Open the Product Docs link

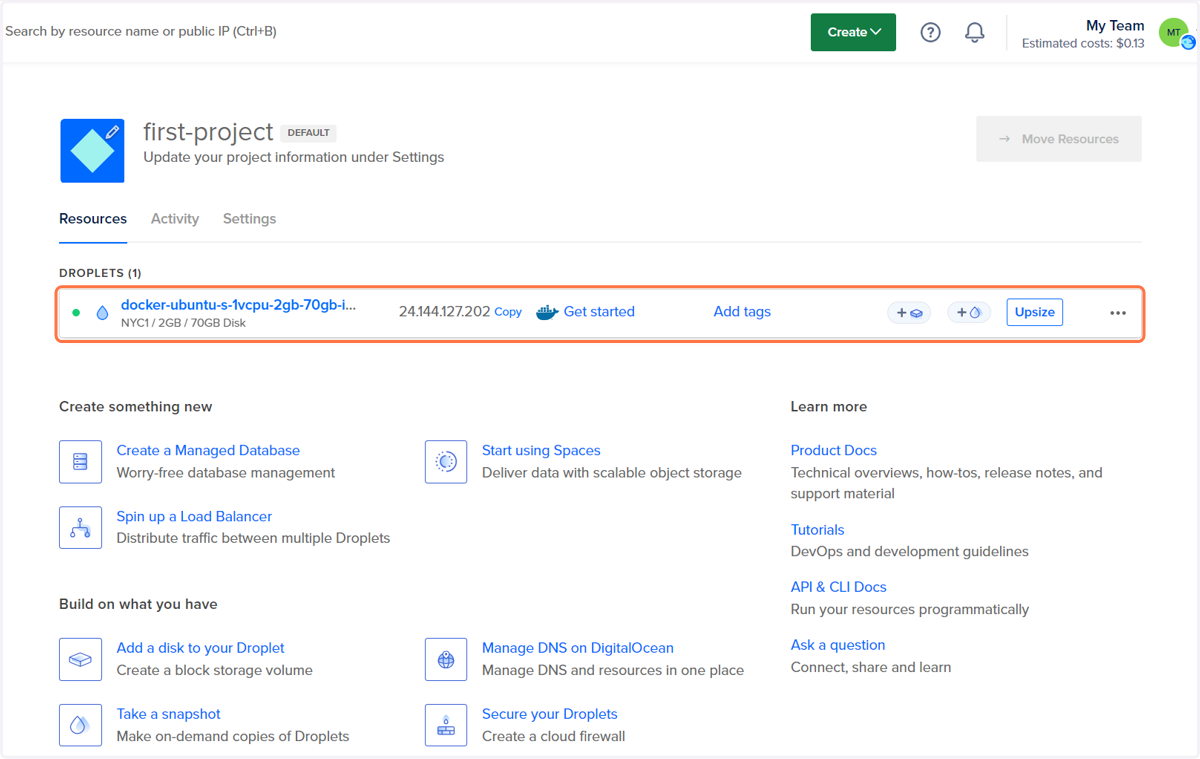[833, 451]
